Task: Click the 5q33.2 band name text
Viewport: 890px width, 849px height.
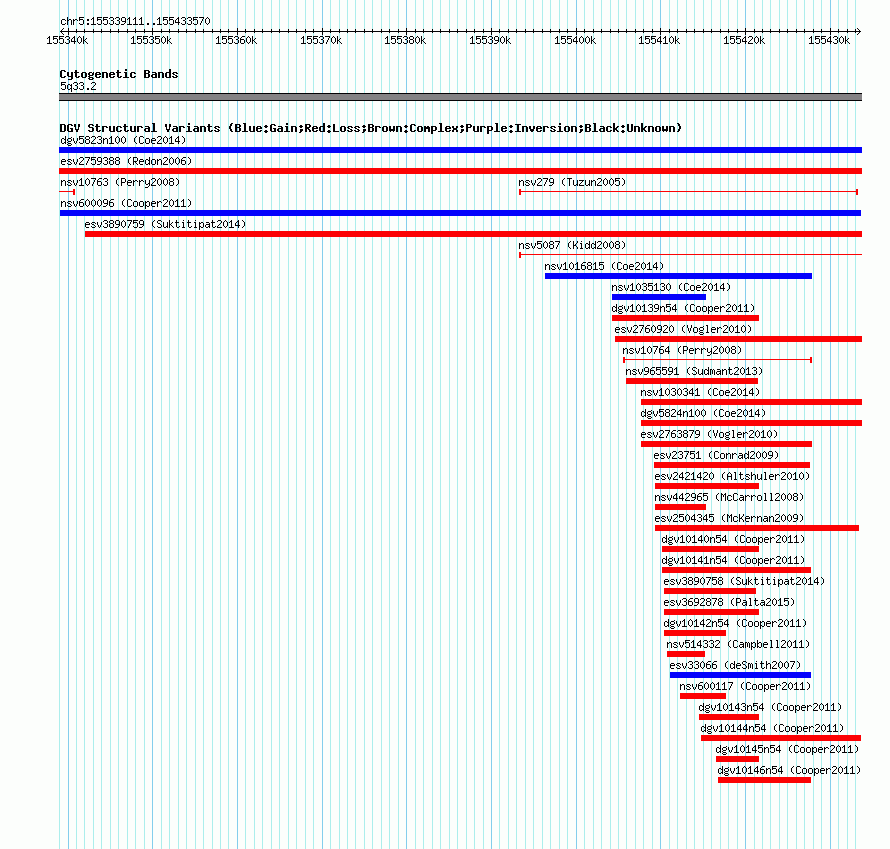Action: pyautogui.click(x=78, y=86)
